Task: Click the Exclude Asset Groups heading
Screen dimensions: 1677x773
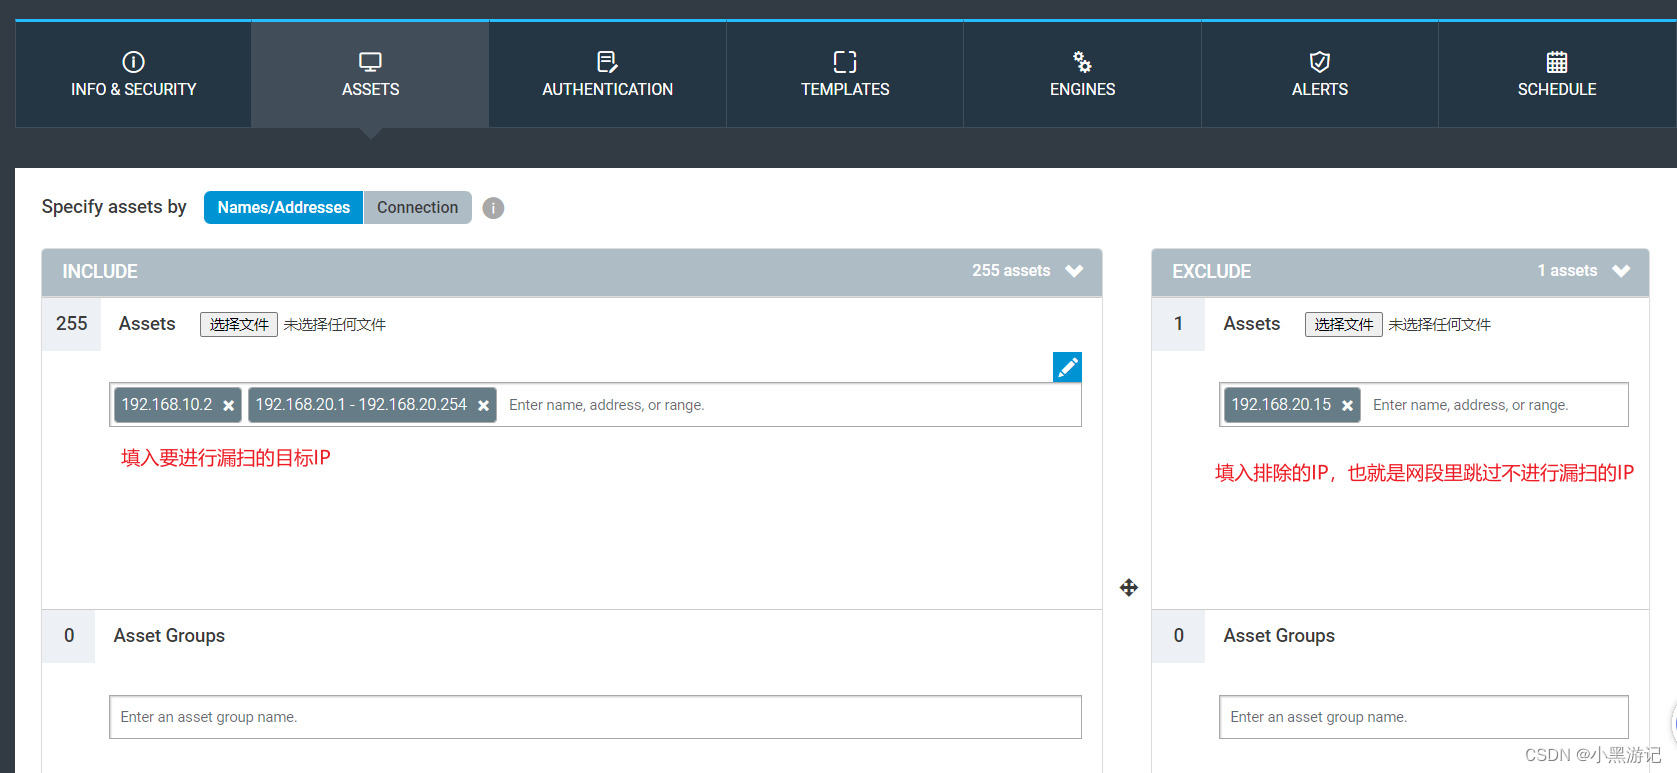Action: click(x=1279, y=636)
